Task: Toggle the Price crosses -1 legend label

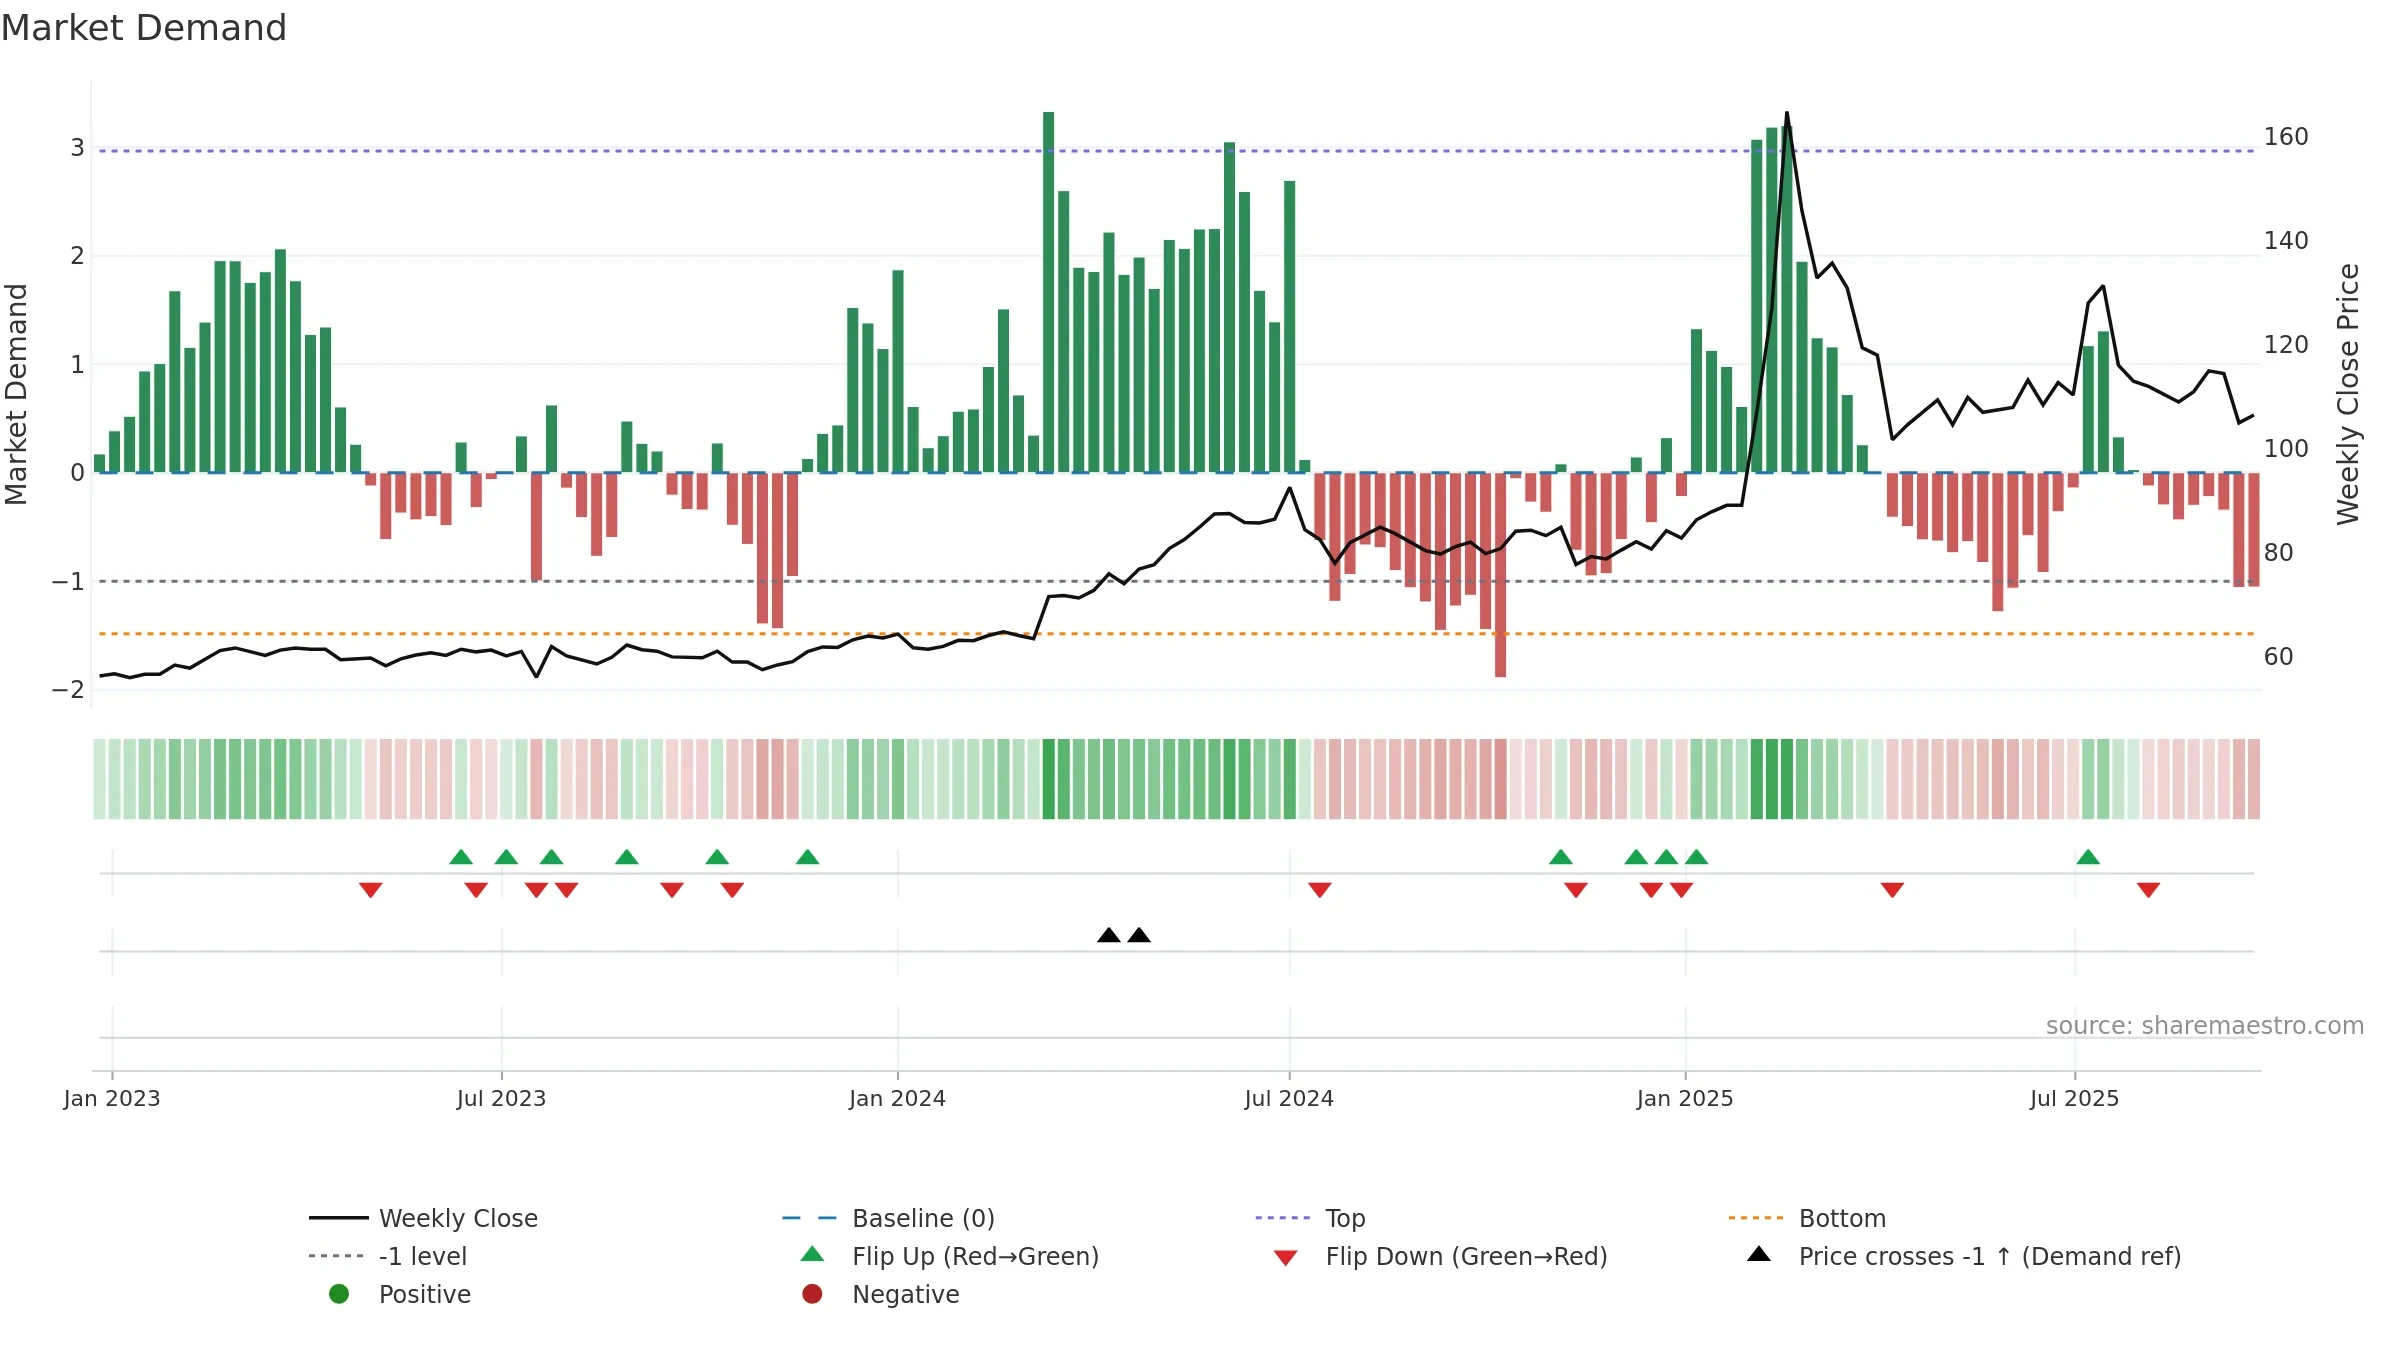Action: click(1990, 1256)
